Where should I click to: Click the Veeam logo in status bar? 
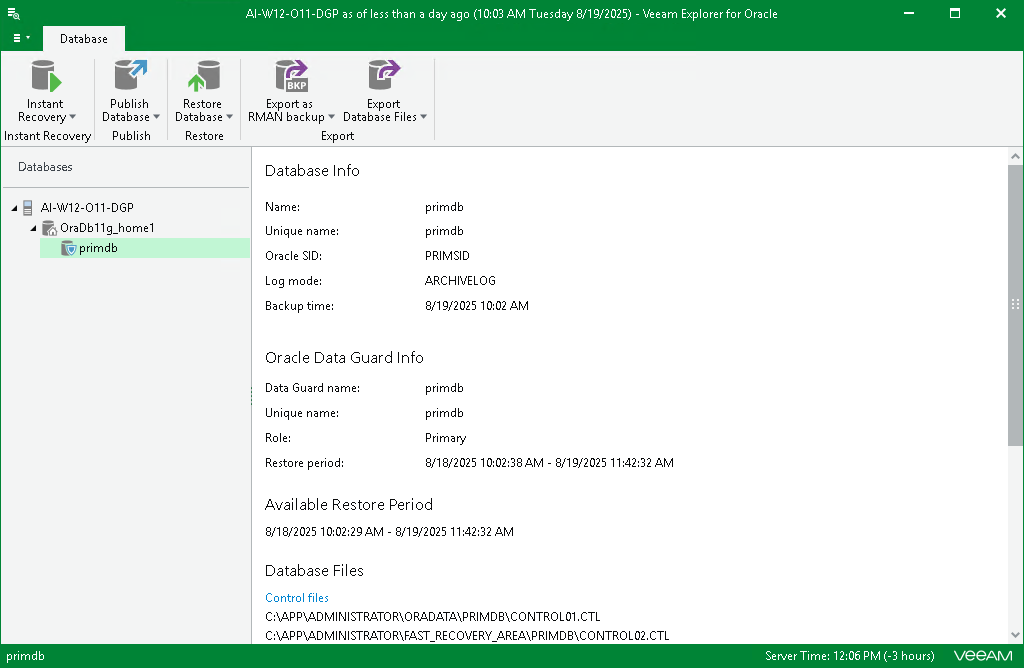pos(983,656)
